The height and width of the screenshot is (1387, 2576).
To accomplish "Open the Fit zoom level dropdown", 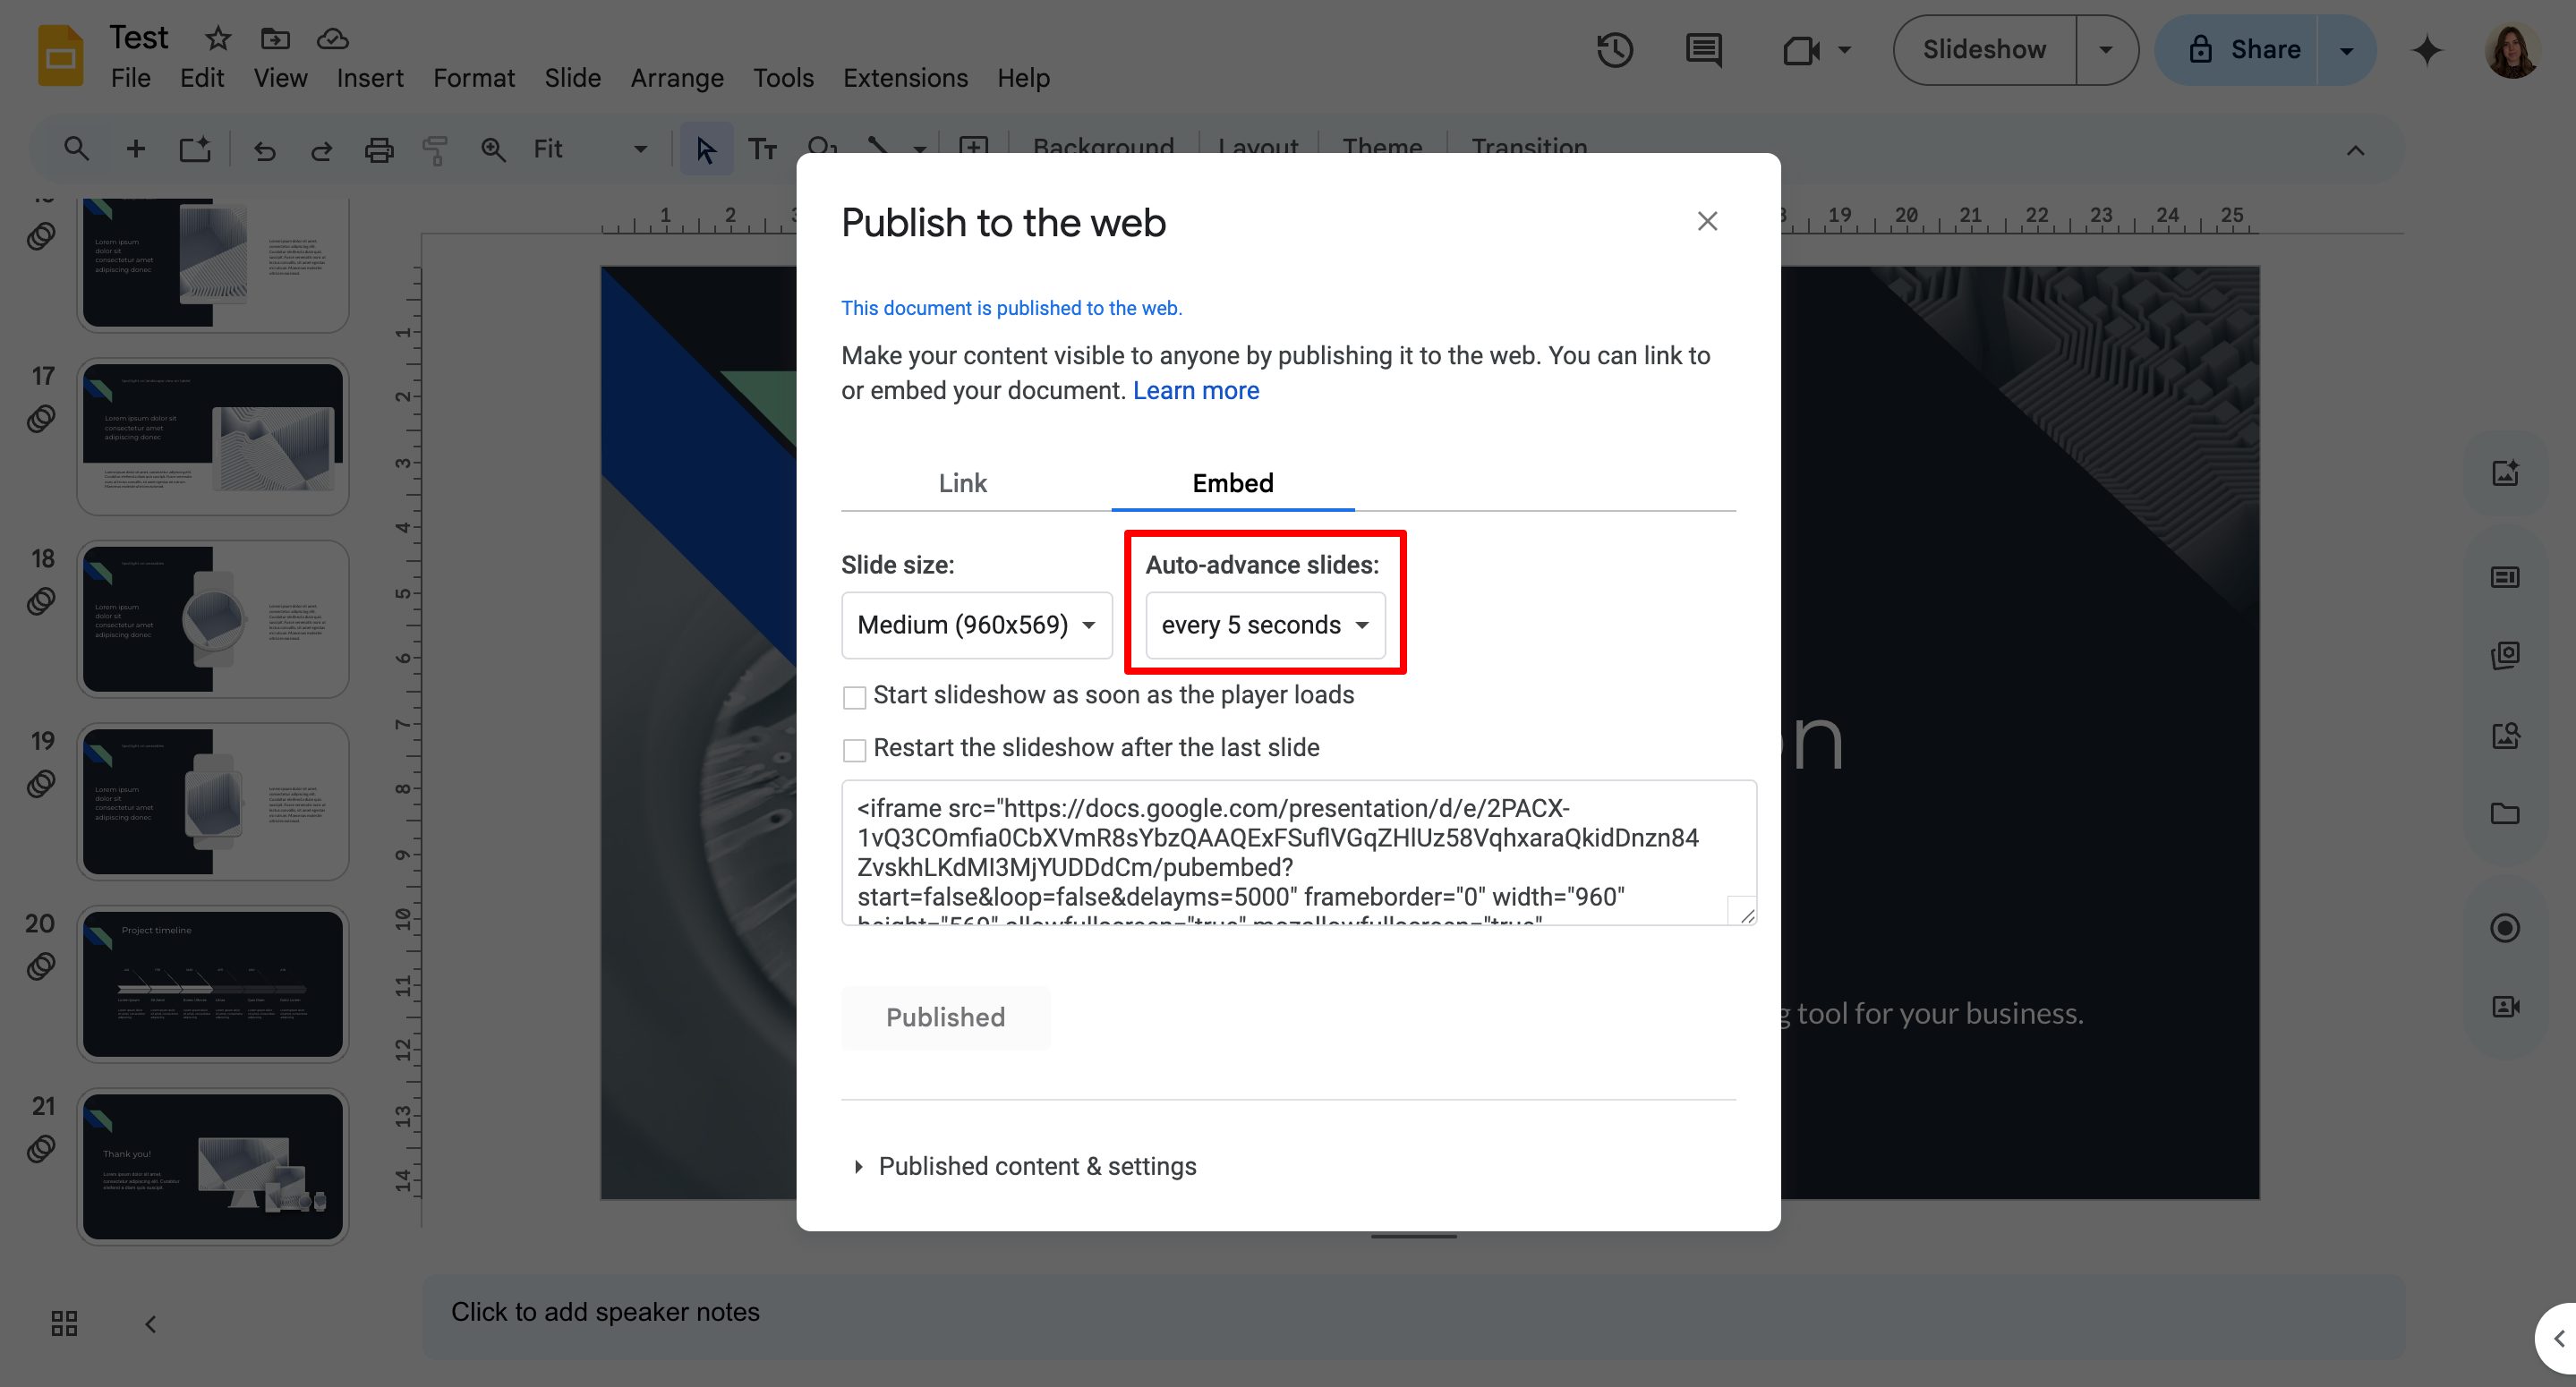I will pyautogui.click(x=590, y=149).
